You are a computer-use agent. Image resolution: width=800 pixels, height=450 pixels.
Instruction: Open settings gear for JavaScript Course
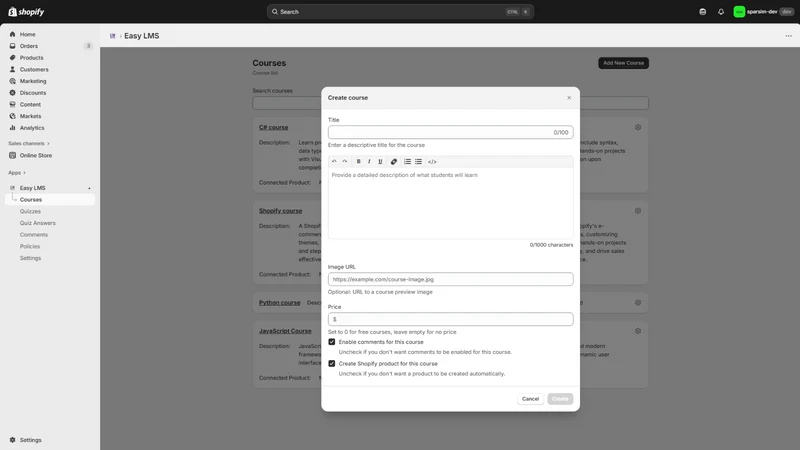point(638,331)
